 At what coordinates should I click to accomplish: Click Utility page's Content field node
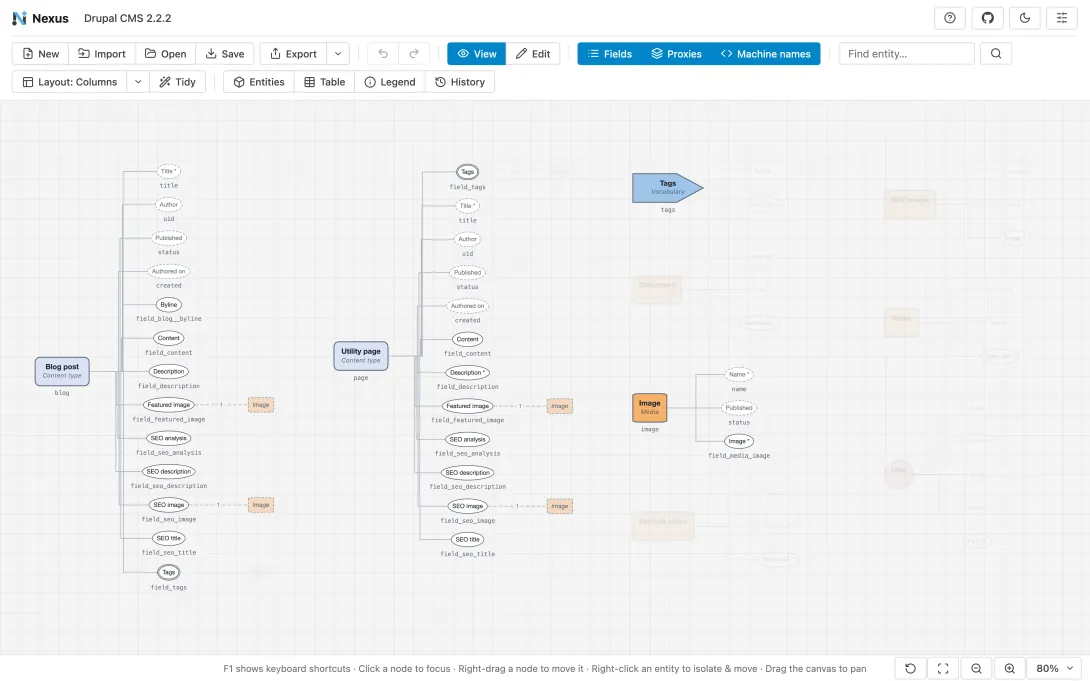[467, 340]
